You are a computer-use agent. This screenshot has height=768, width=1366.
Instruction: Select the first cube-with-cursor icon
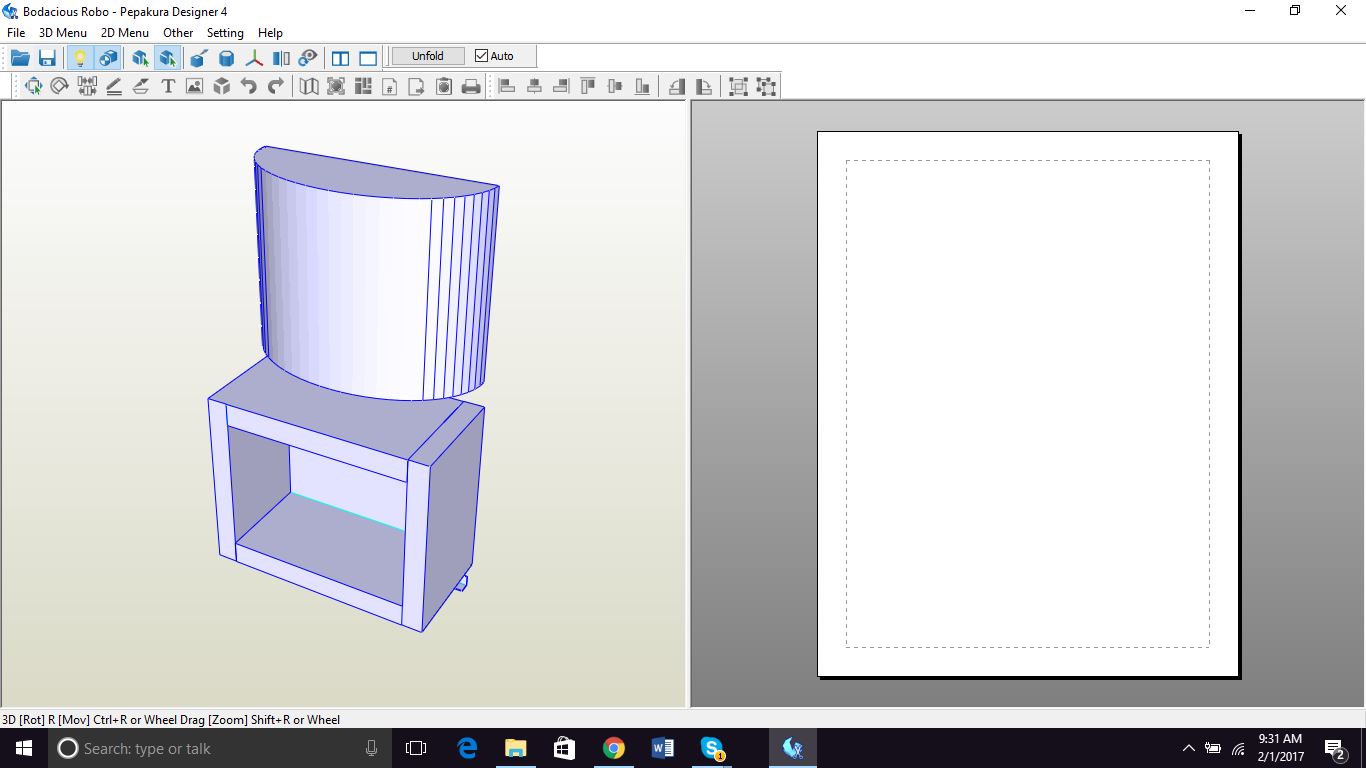pos(141,58)
